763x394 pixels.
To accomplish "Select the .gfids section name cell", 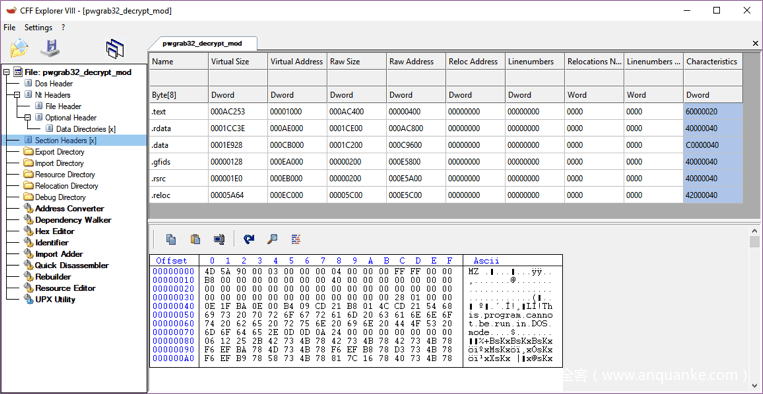I will pos(179,161).
